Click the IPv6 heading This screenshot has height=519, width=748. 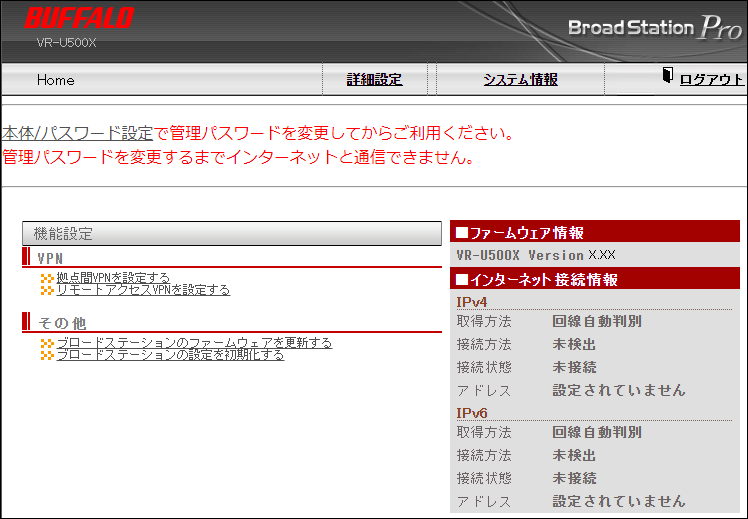(x=472, y=413)
